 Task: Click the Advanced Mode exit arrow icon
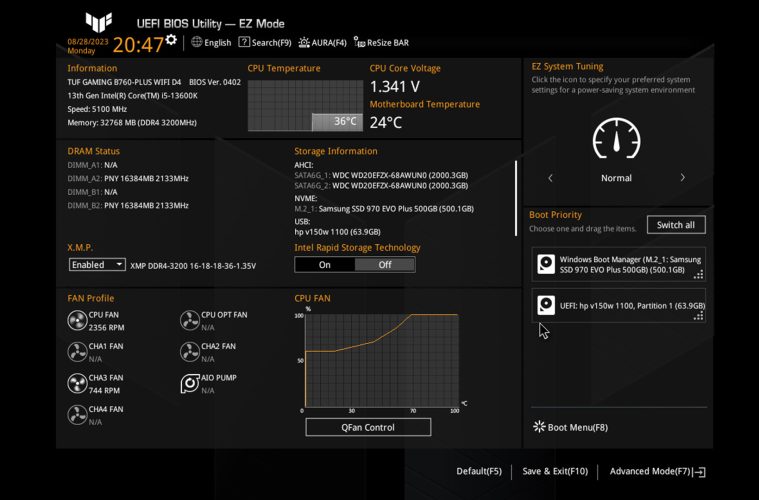[699, 472]
